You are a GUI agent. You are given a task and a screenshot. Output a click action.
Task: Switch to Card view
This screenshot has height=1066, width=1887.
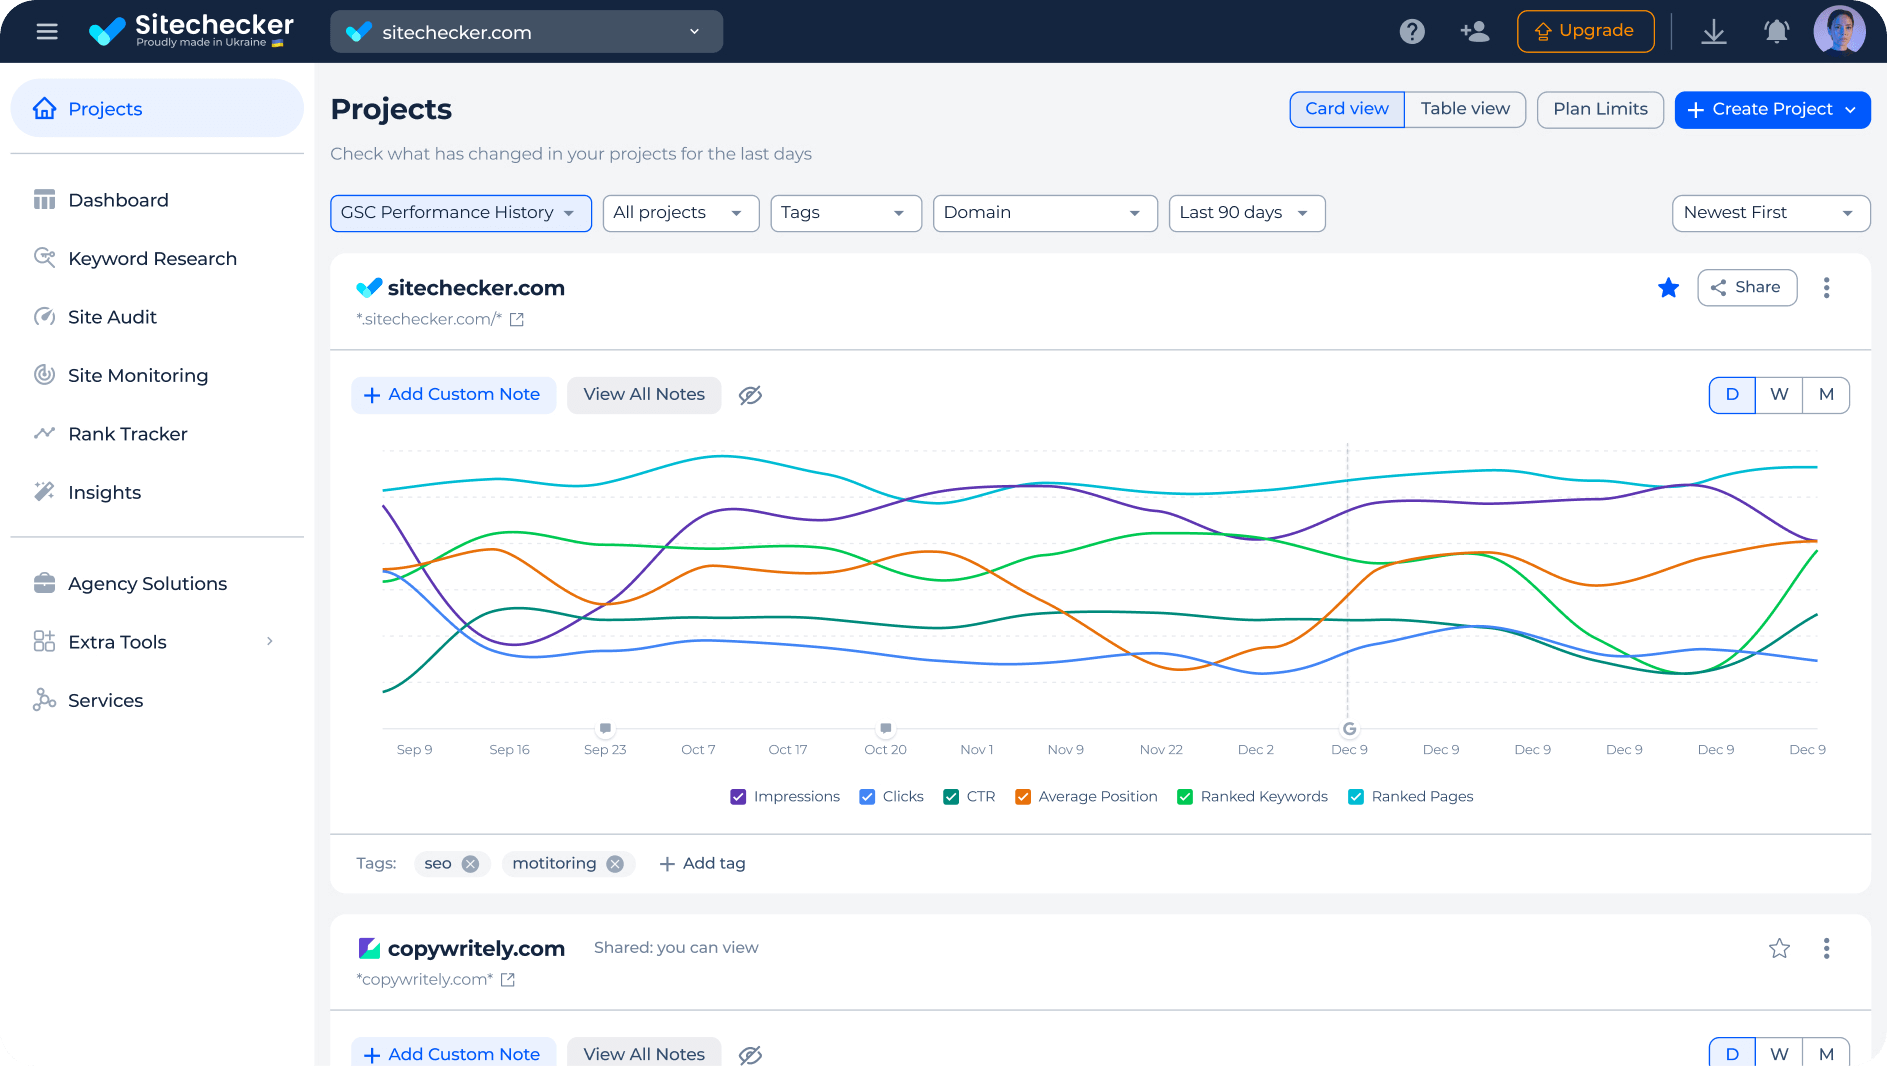click(1347, 109)
